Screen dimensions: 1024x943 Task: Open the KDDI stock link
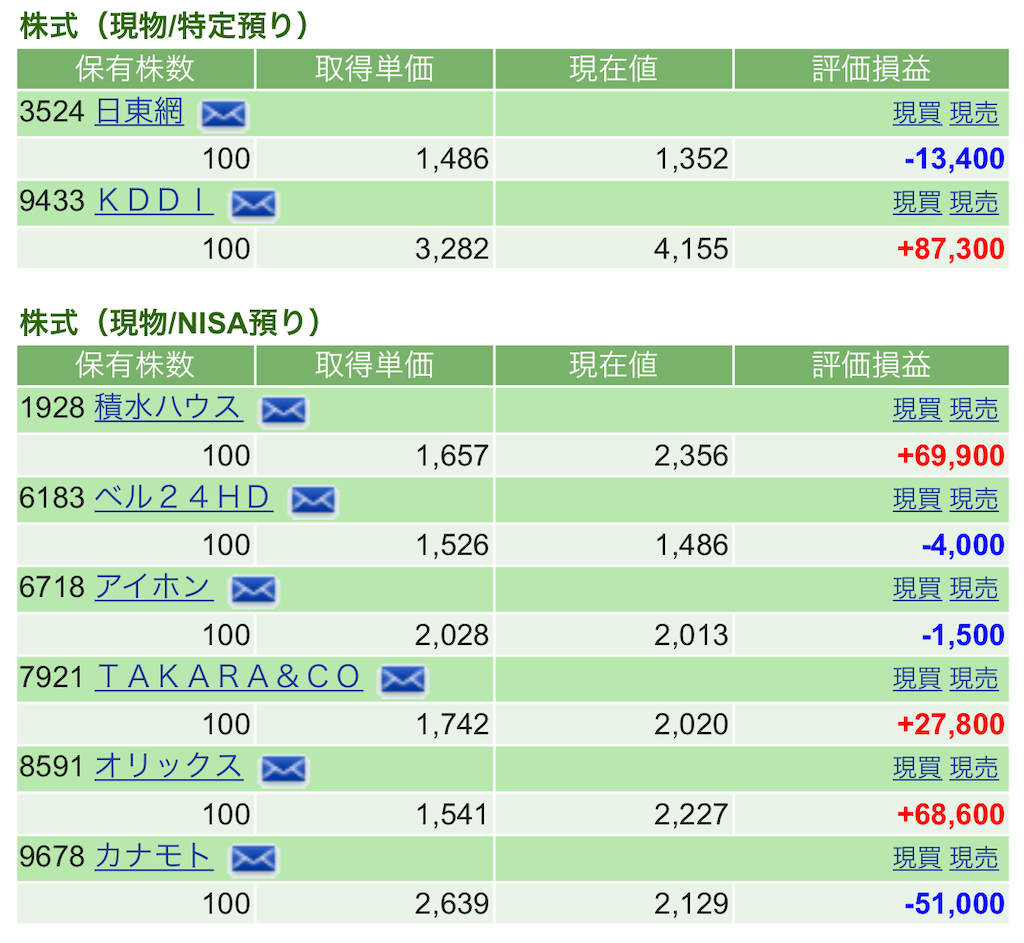(155, 201)
